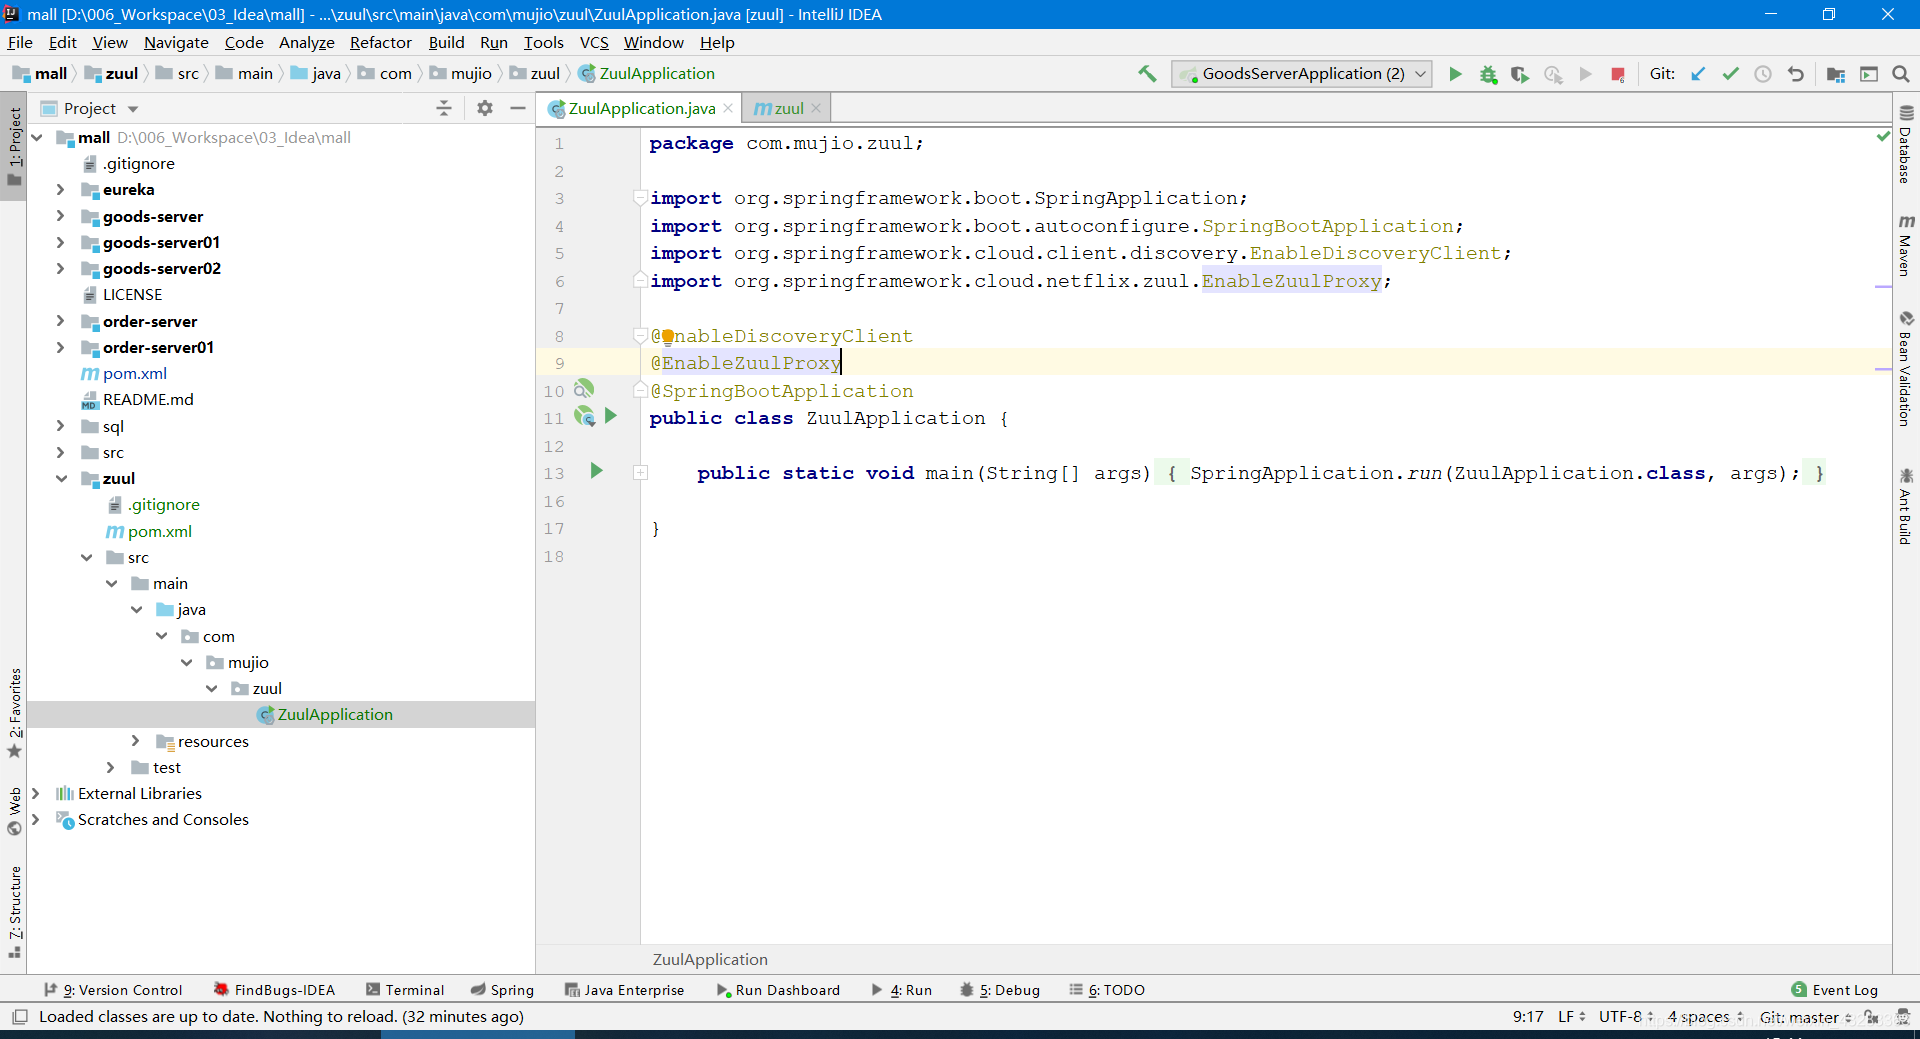Hide the Project panel with minus icon
The image size is (1920, 1039).
point(518,108)
